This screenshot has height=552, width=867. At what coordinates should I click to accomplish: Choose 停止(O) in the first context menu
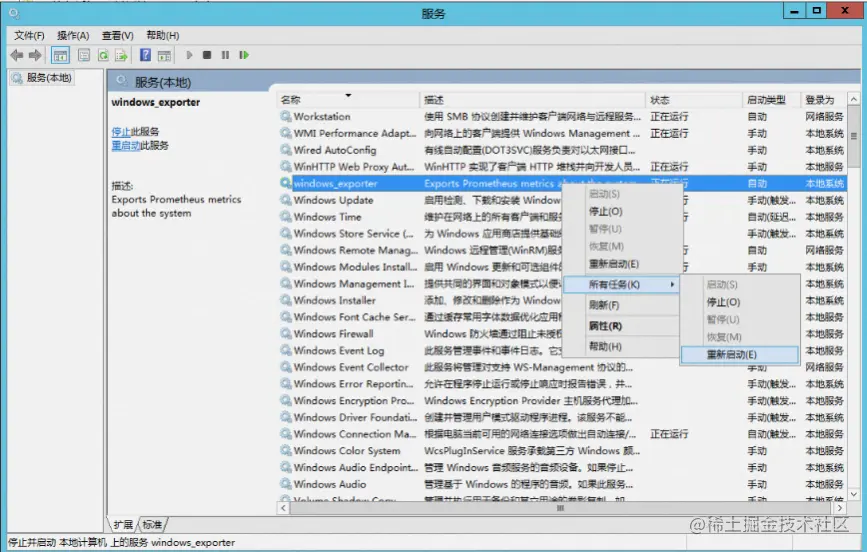[621, 211]
